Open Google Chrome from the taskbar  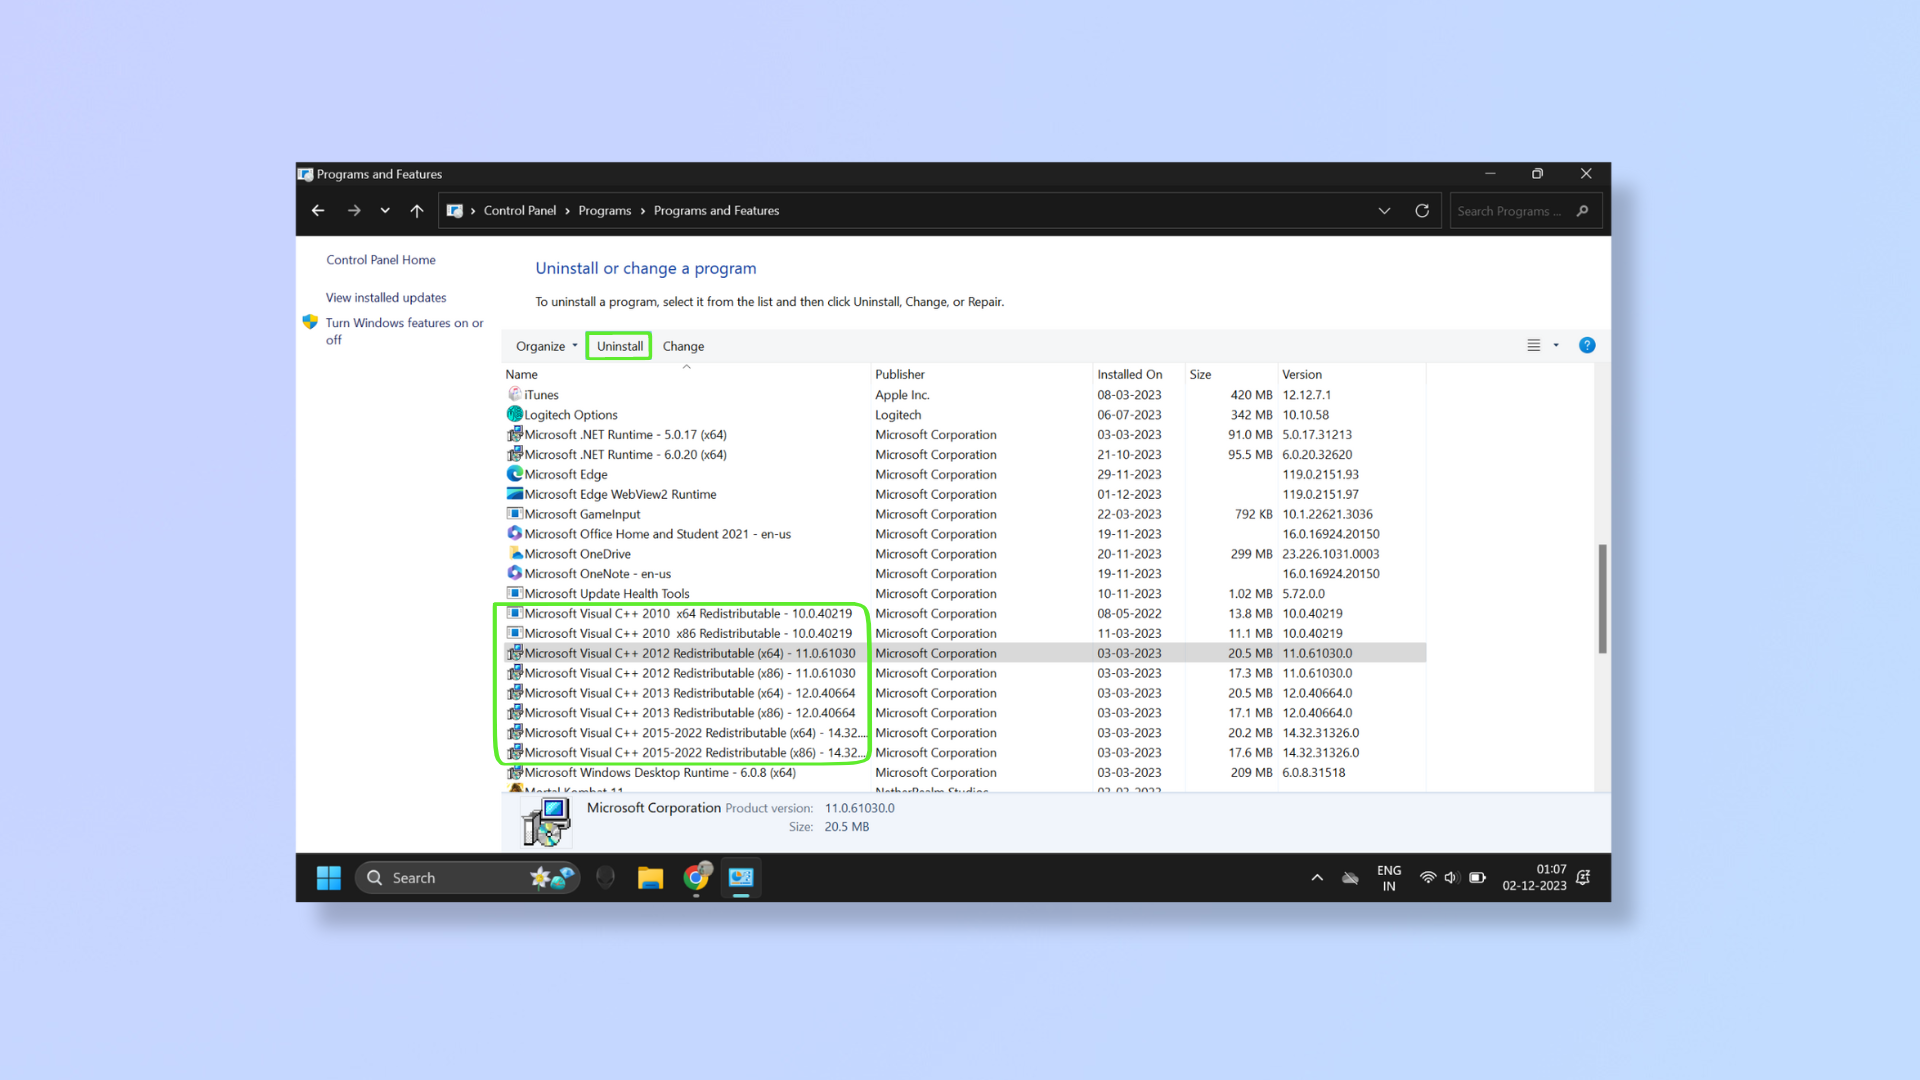pos(696,878)
